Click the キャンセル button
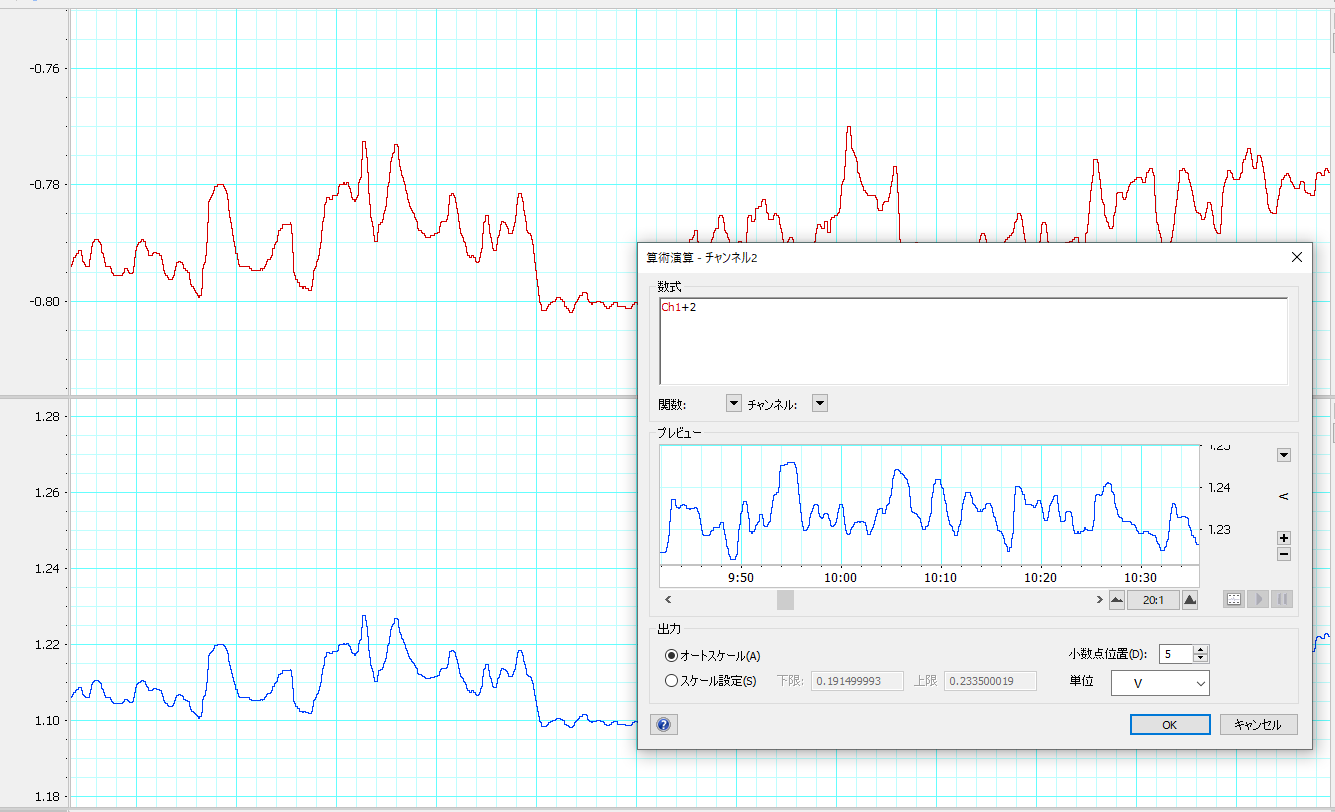 coord(1258,725)
